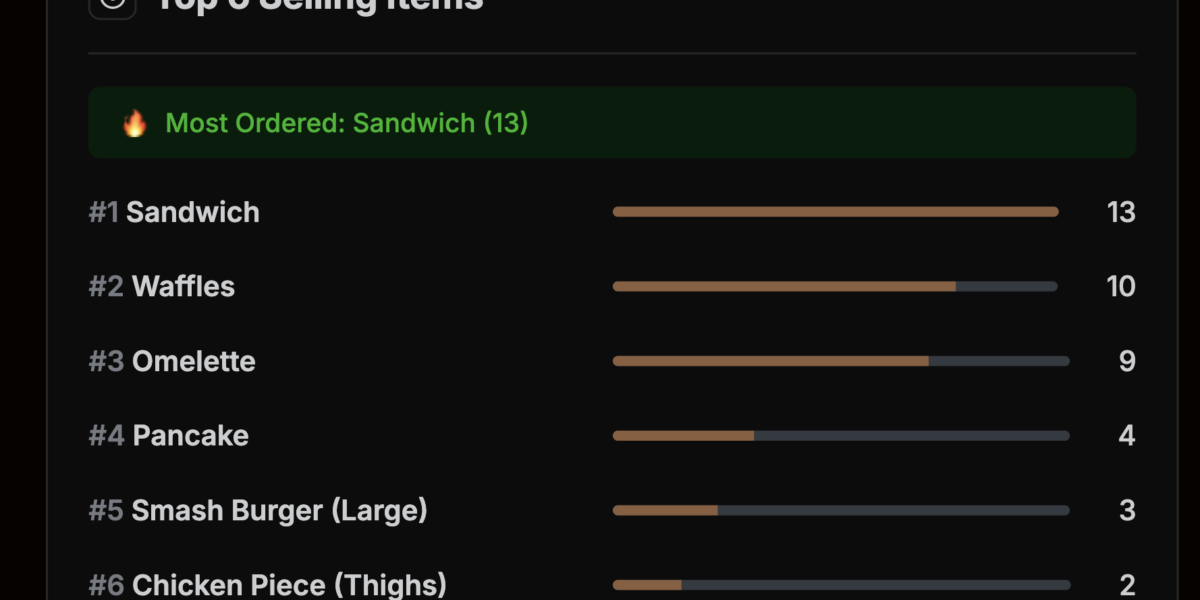
Task: Click the Pancake count of 4
Action: [x=1127, y=436]
